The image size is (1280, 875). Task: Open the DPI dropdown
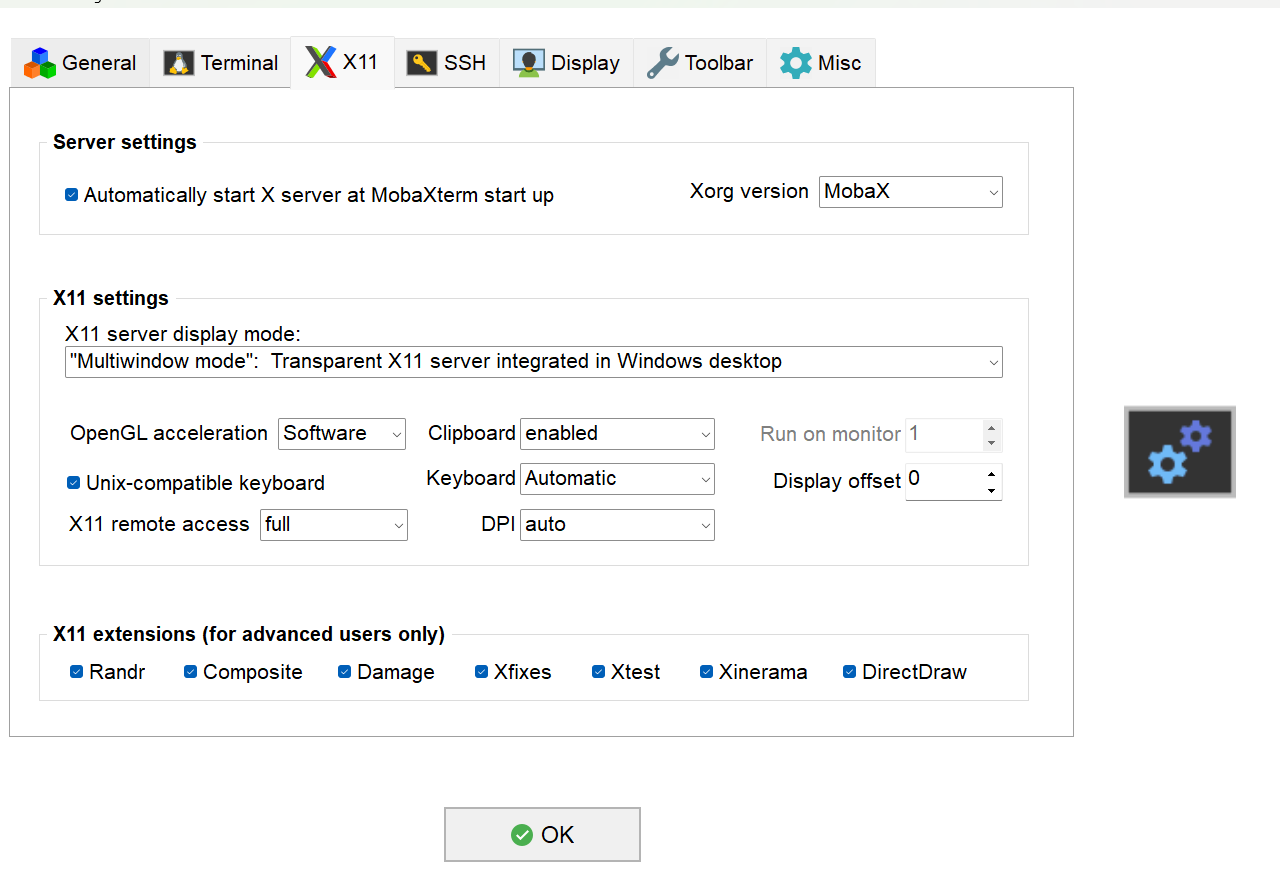point(617,525)
